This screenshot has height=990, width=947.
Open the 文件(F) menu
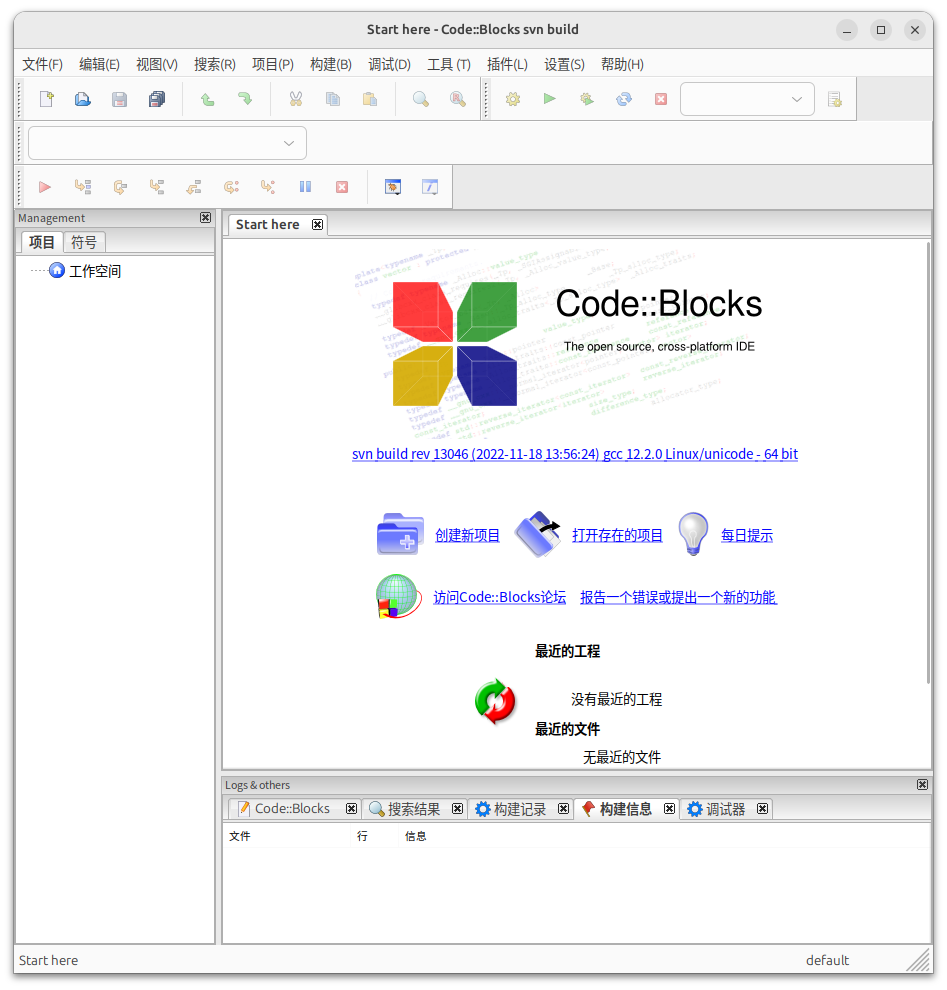[42, 64]
